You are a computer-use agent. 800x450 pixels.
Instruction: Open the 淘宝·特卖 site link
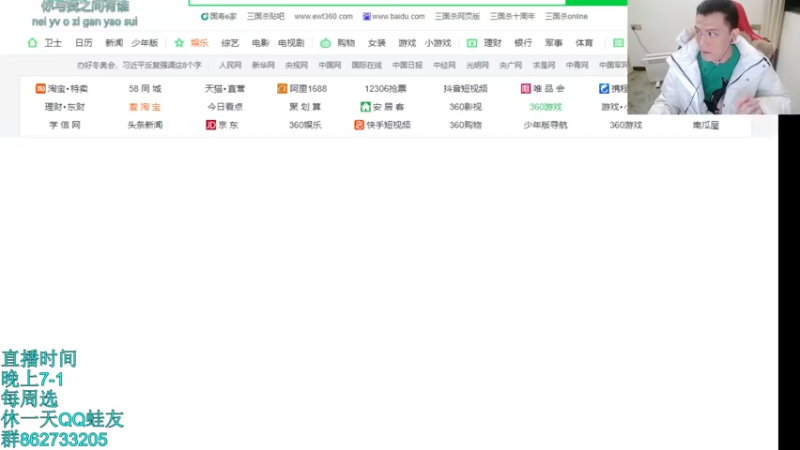tap(68, 88)
